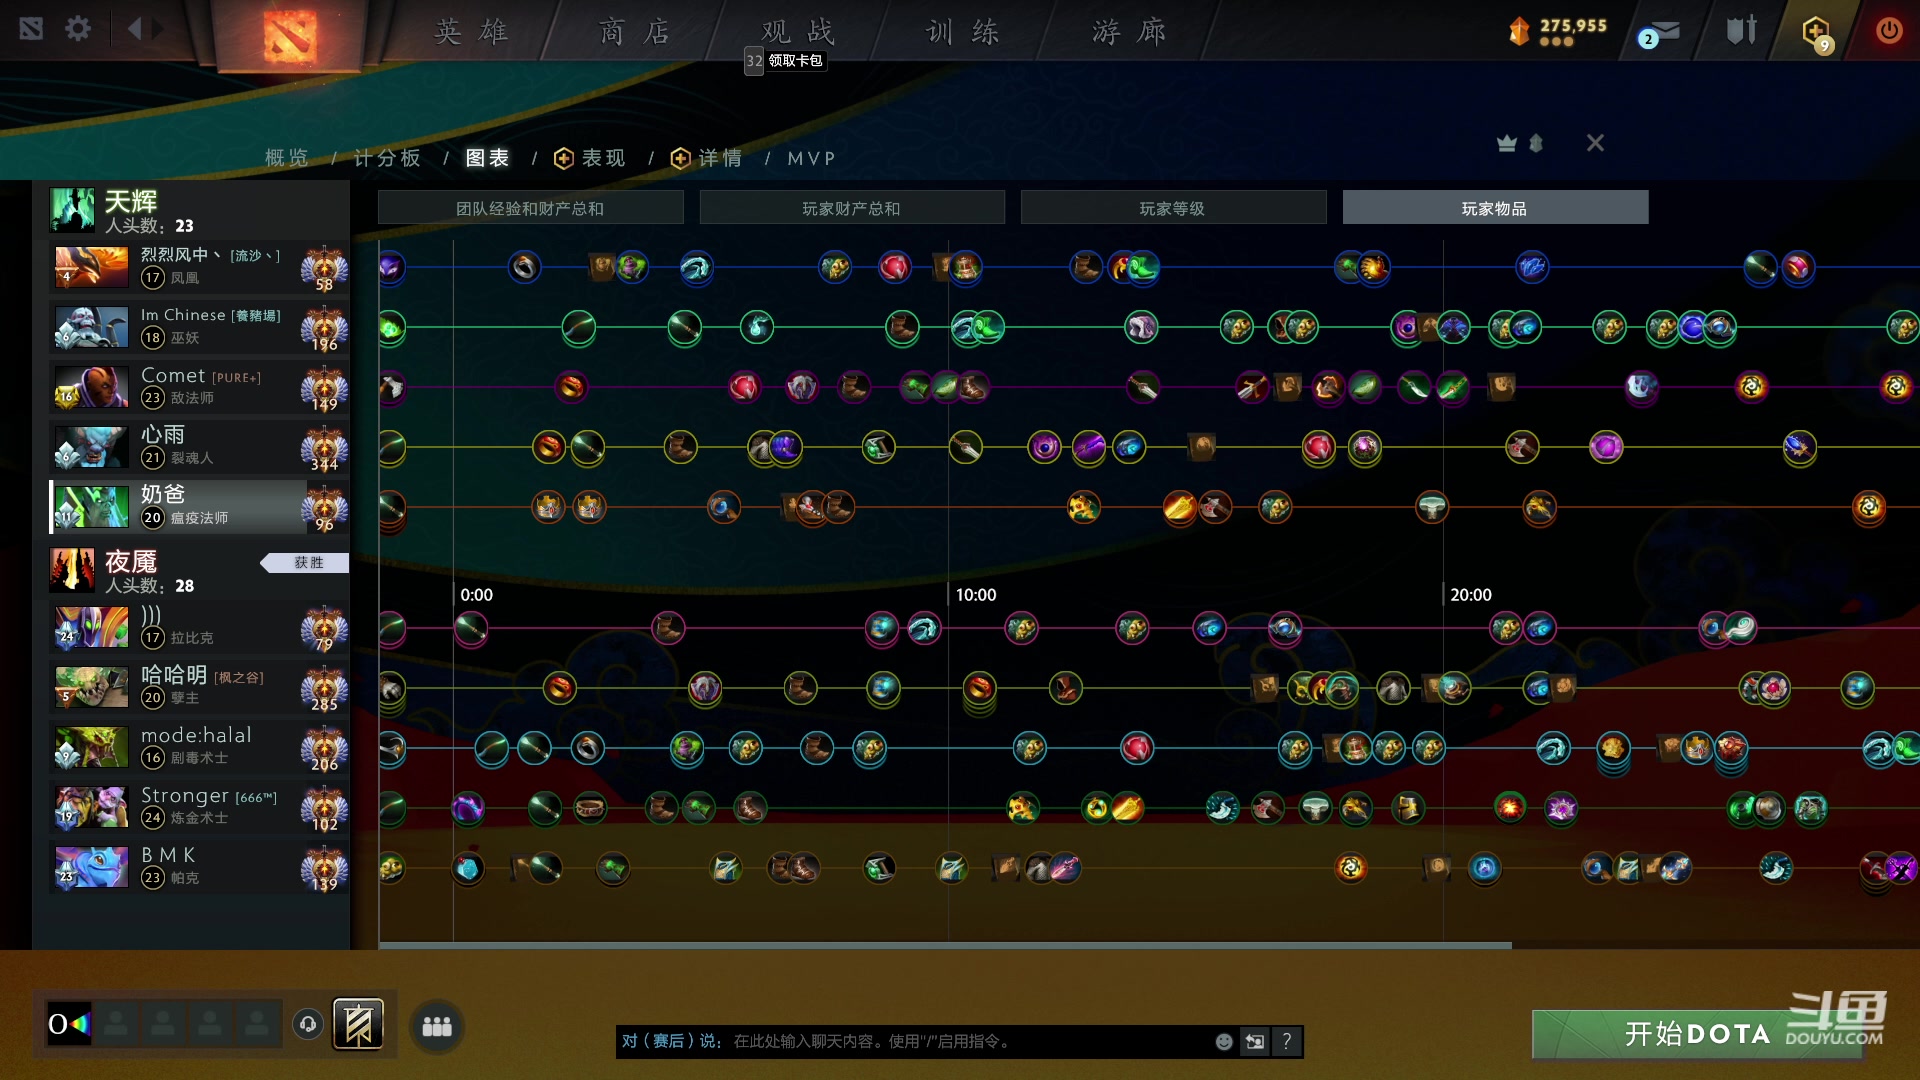1920x1080 pixels.
Task: Open the Store (商店) menu
Action: pos(634,32)
